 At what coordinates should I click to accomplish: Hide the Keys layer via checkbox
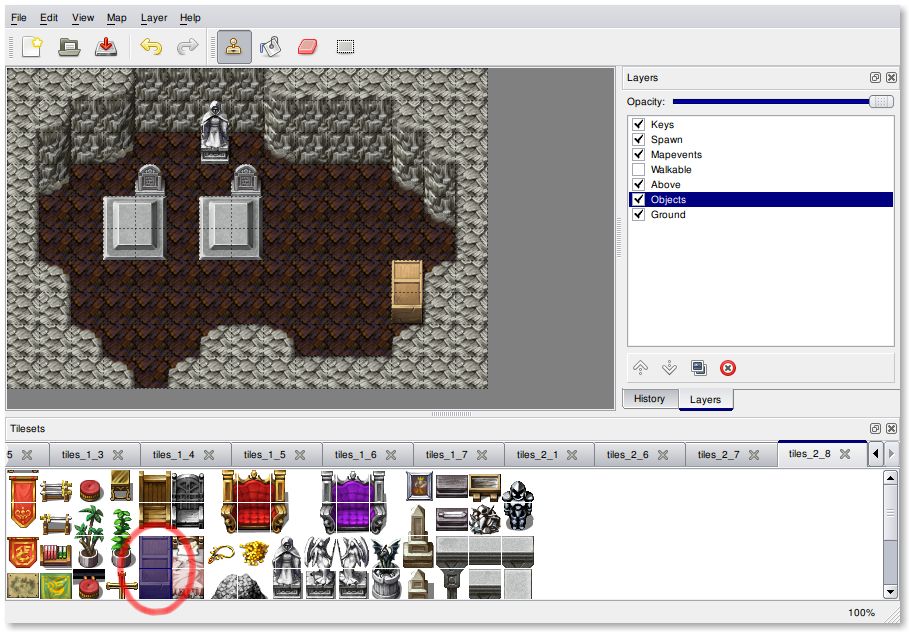638,125
